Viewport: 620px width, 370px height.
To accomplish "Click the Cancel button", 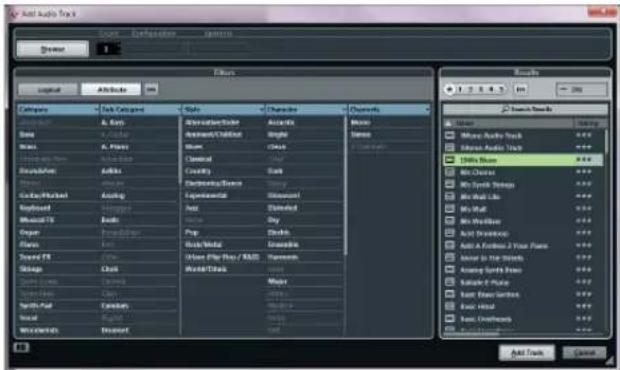I will [584, 352].
